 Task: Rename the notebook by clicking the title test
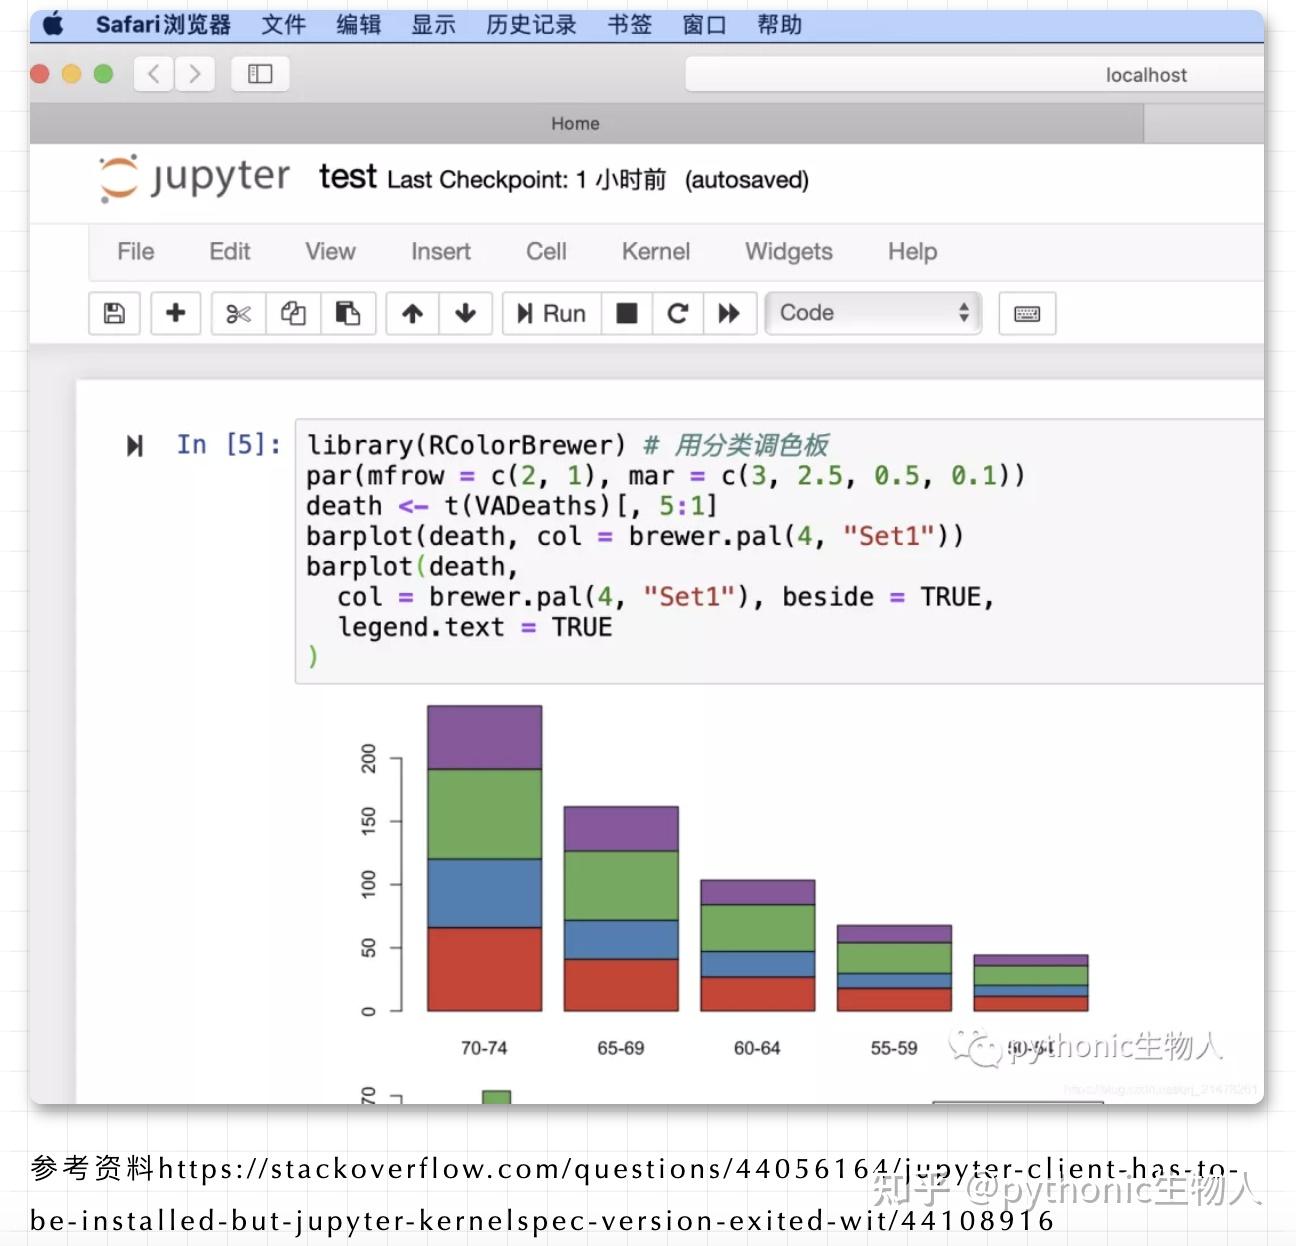[346, 178]
